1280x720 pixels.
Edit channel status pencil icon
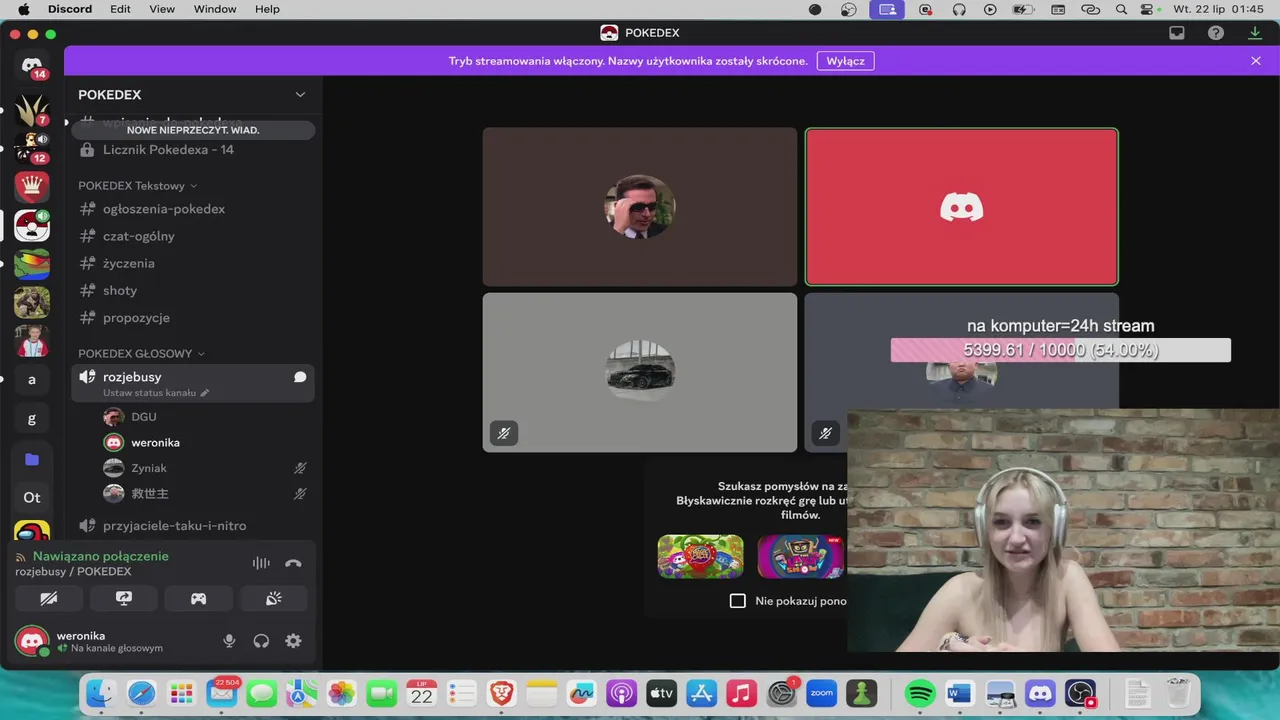[x=205, y=393]
